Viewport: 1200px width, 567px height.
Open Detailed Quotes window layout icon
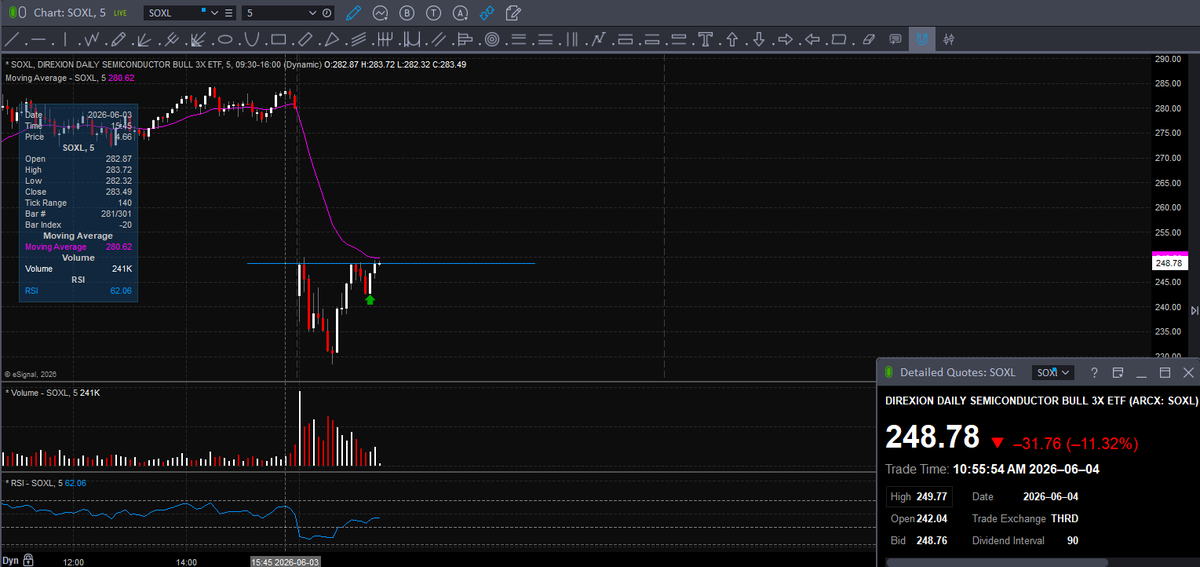1118,372
